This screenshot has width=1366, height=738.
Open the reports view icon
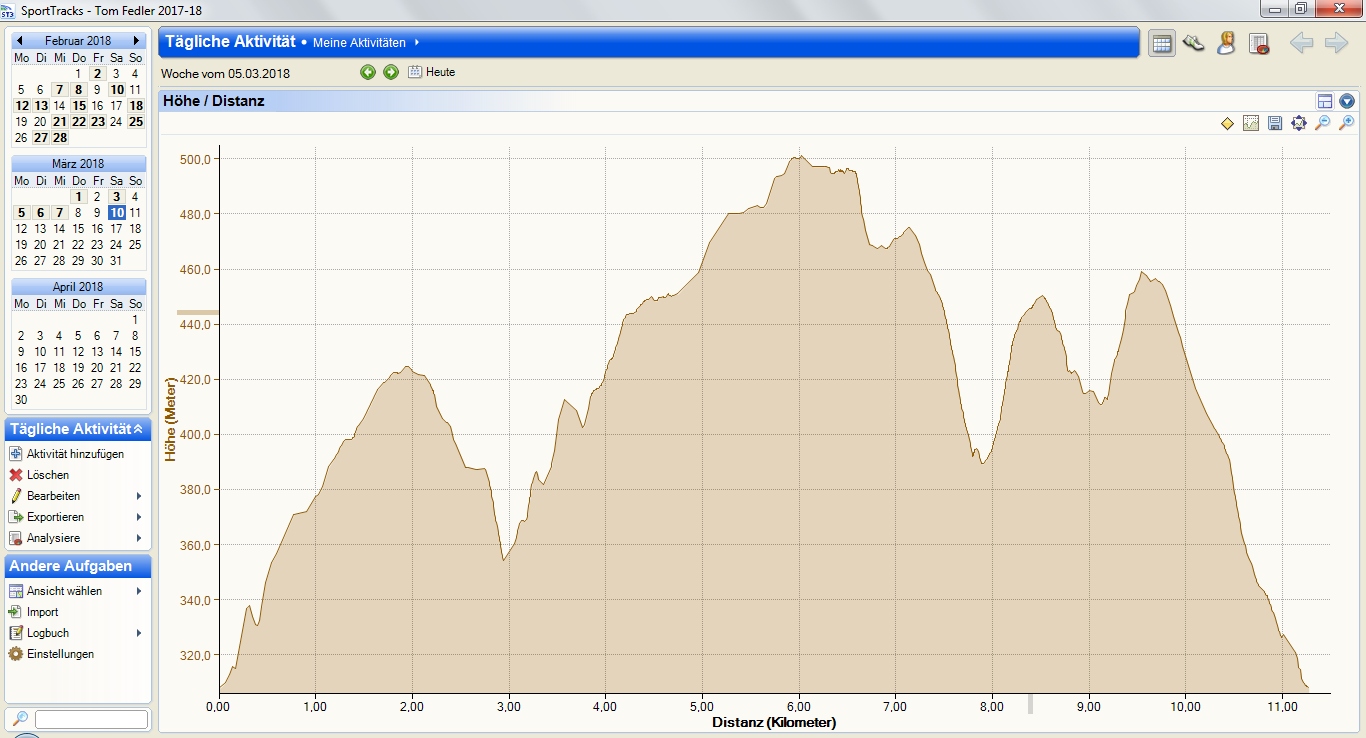[x=1259, y=43]
